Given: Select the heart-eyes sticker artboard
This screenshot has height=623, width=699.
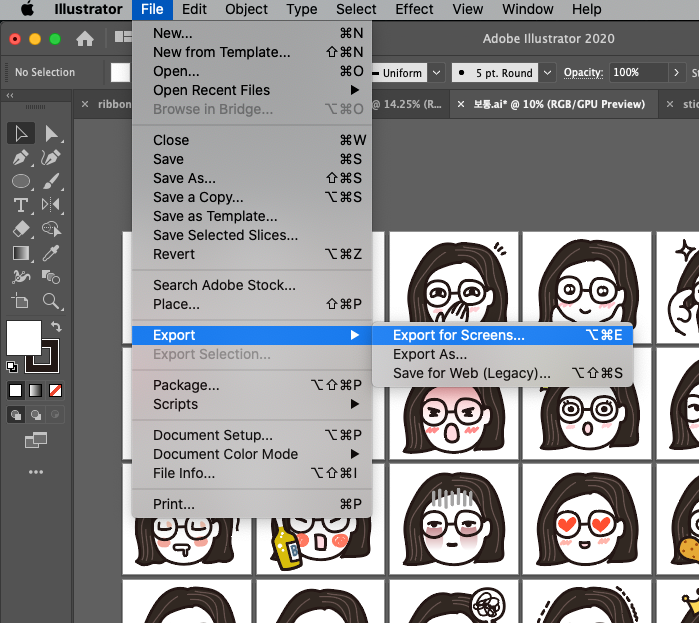Looking at the screenshot, I should point(587,519).
